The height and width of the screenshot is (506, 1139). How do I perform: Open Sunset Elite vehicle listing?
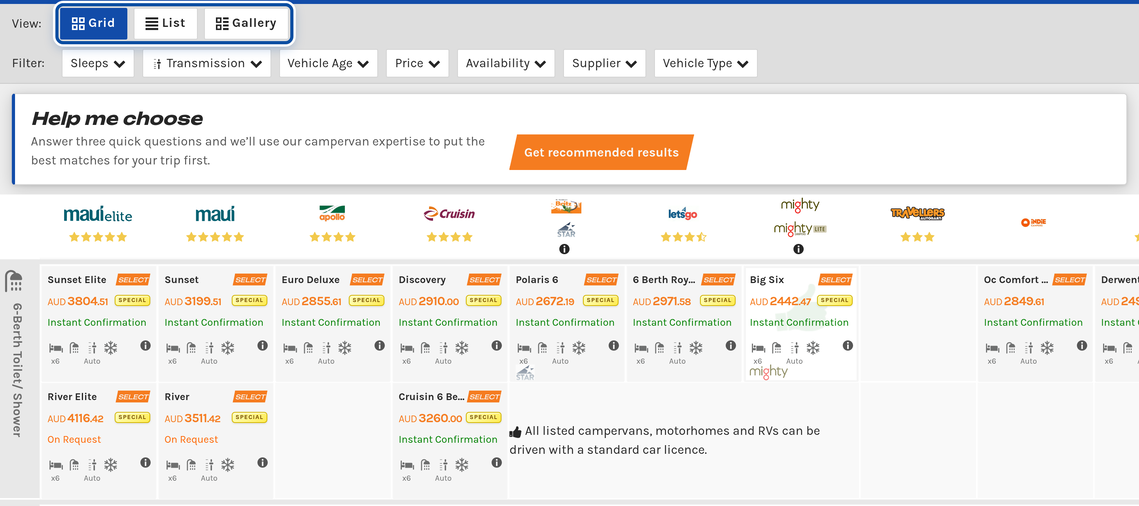77,279
